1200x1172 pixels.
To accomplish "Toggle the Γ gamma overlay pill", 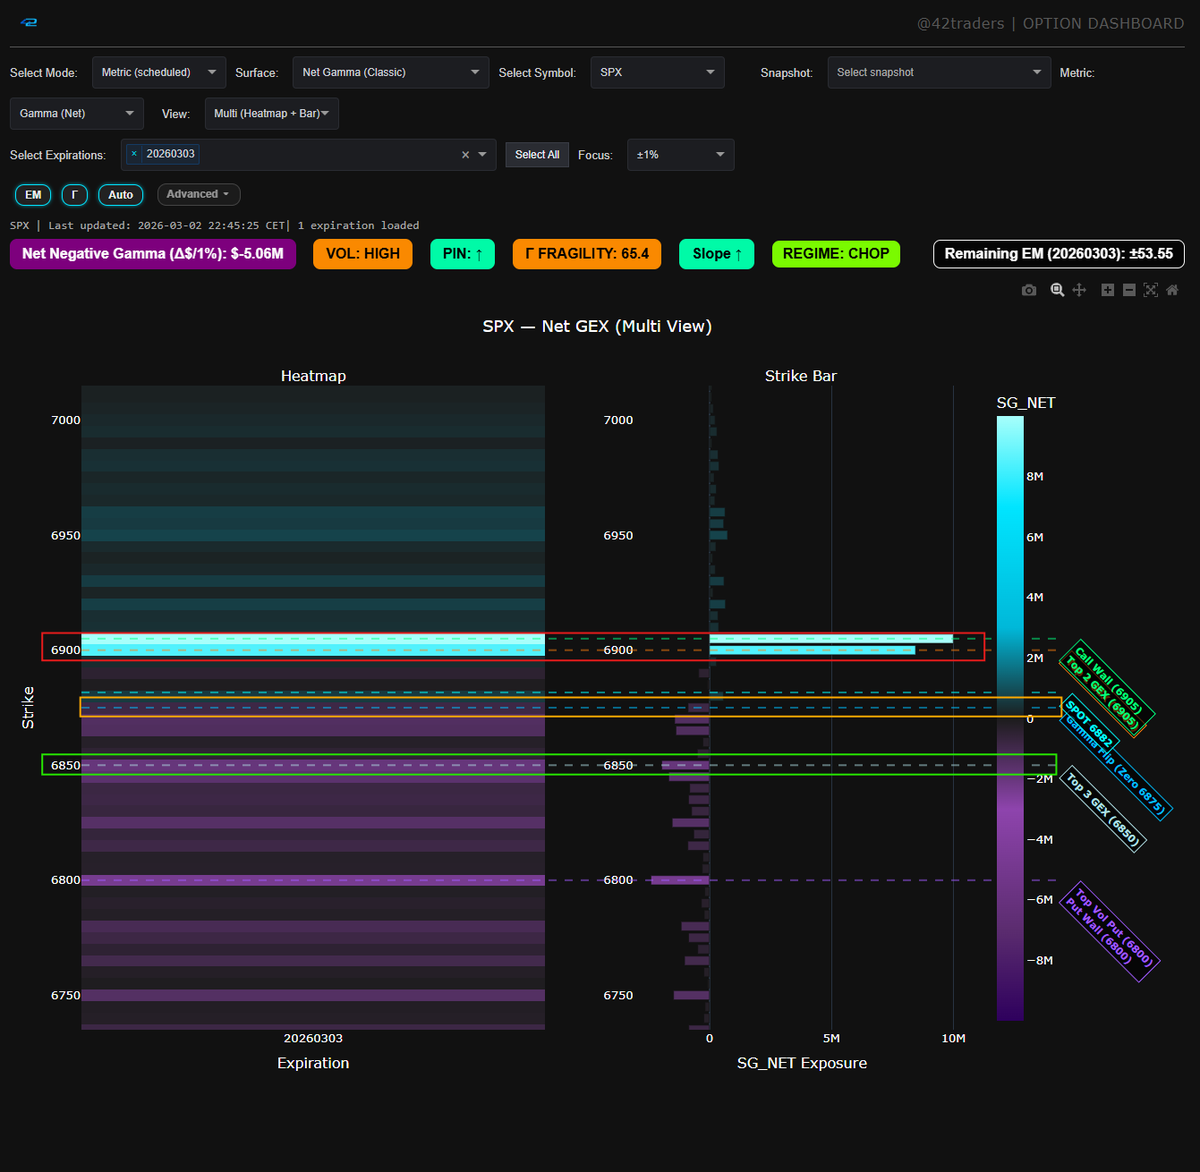I will [x=74, y=195].
